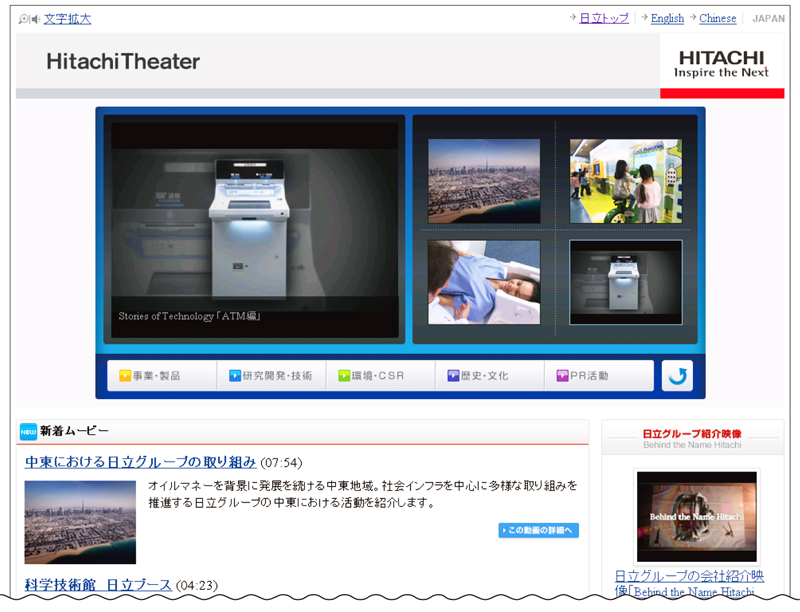The height and width of the screenshot is (612, 800).
Task: Click the magnifier text-enlarge icon
Action: coord(23,19)
